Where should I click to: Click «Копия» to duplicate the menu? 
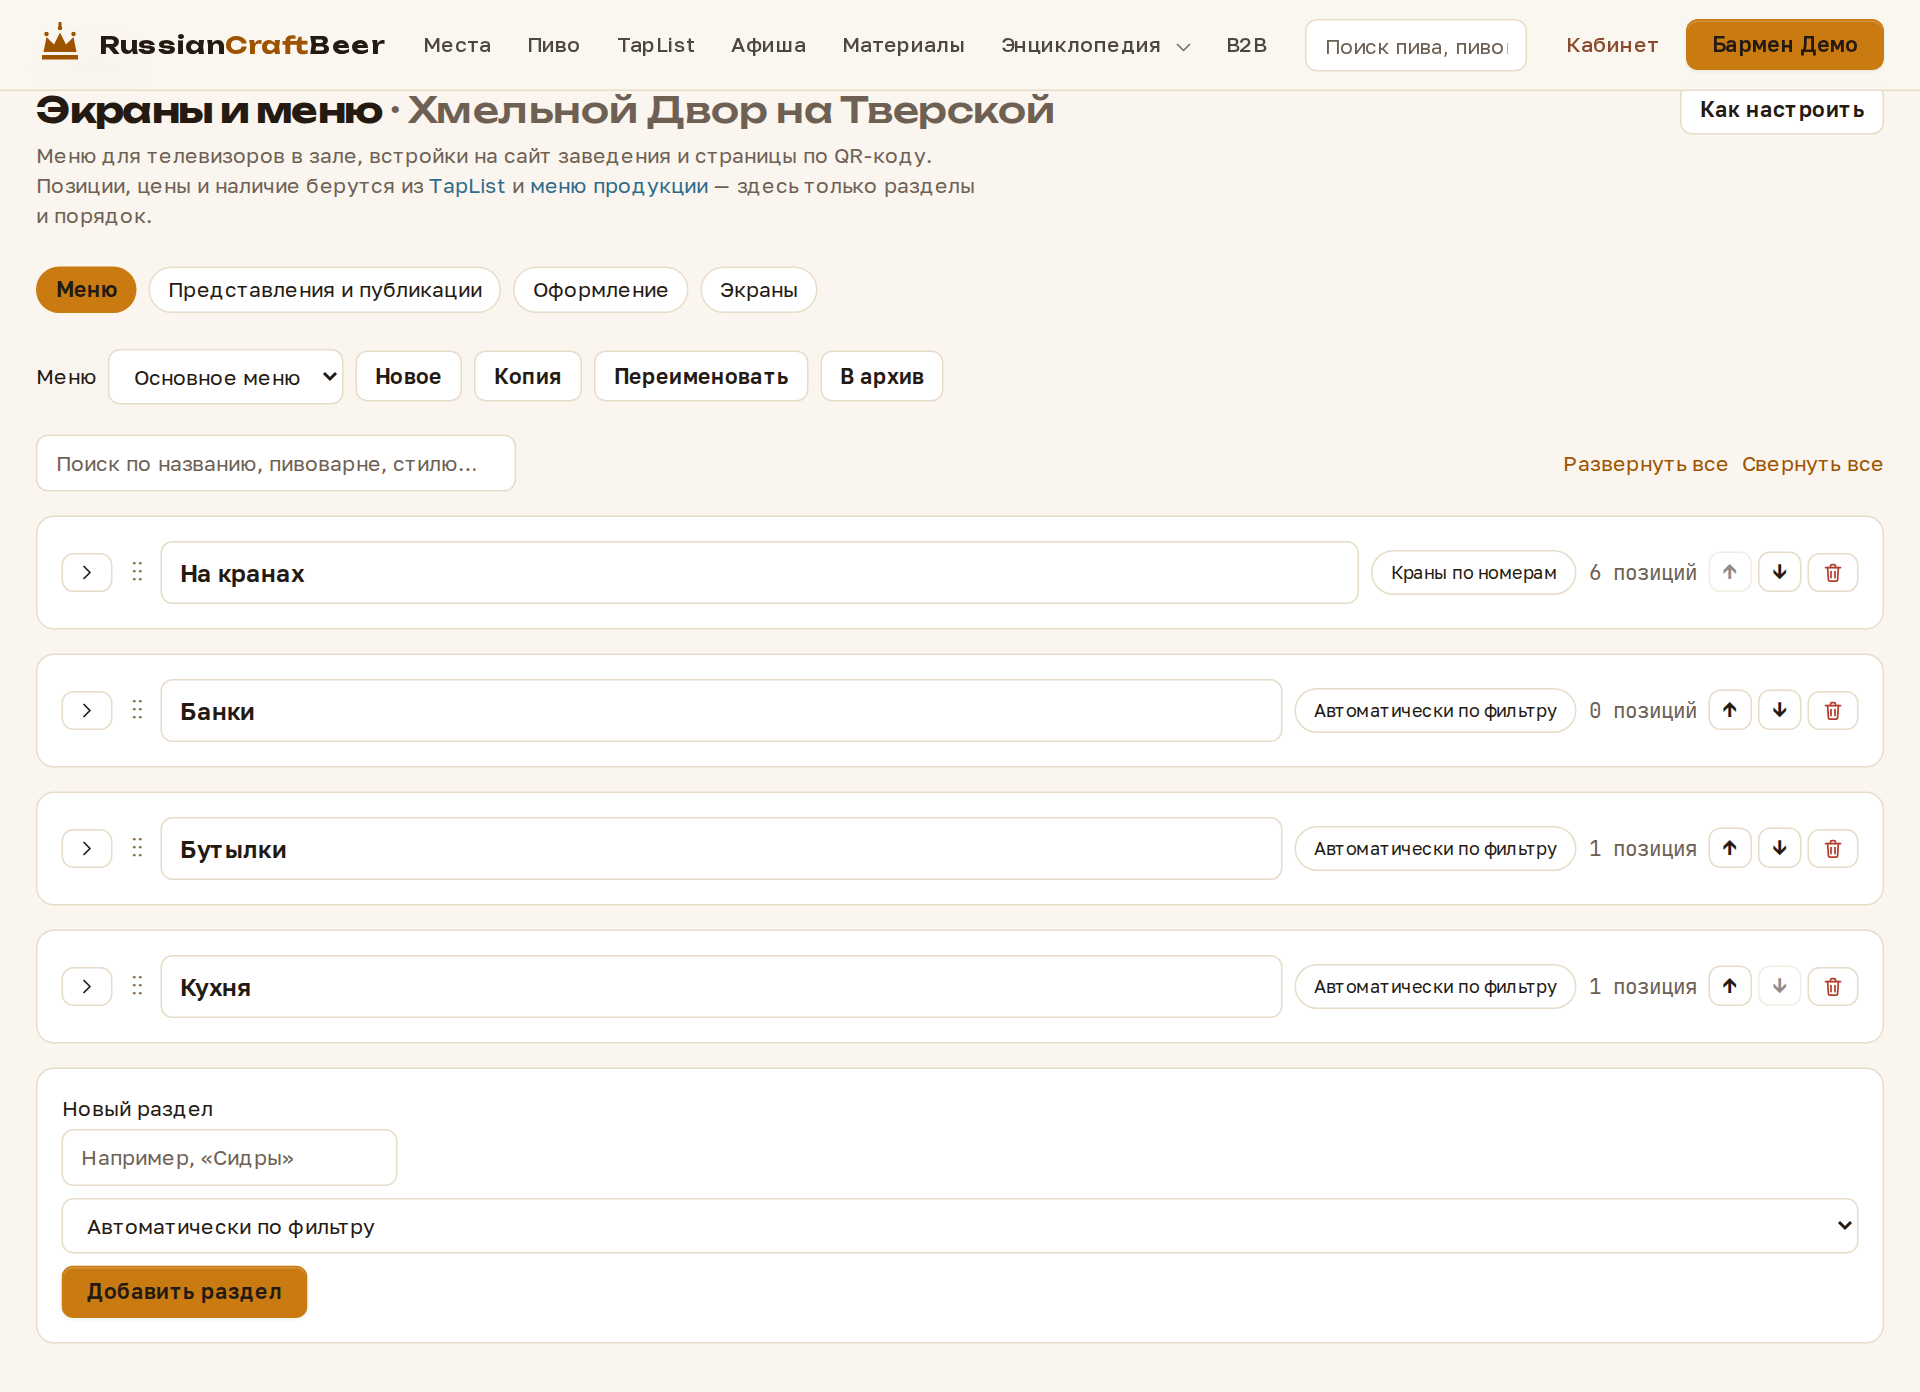pos(527,376)
